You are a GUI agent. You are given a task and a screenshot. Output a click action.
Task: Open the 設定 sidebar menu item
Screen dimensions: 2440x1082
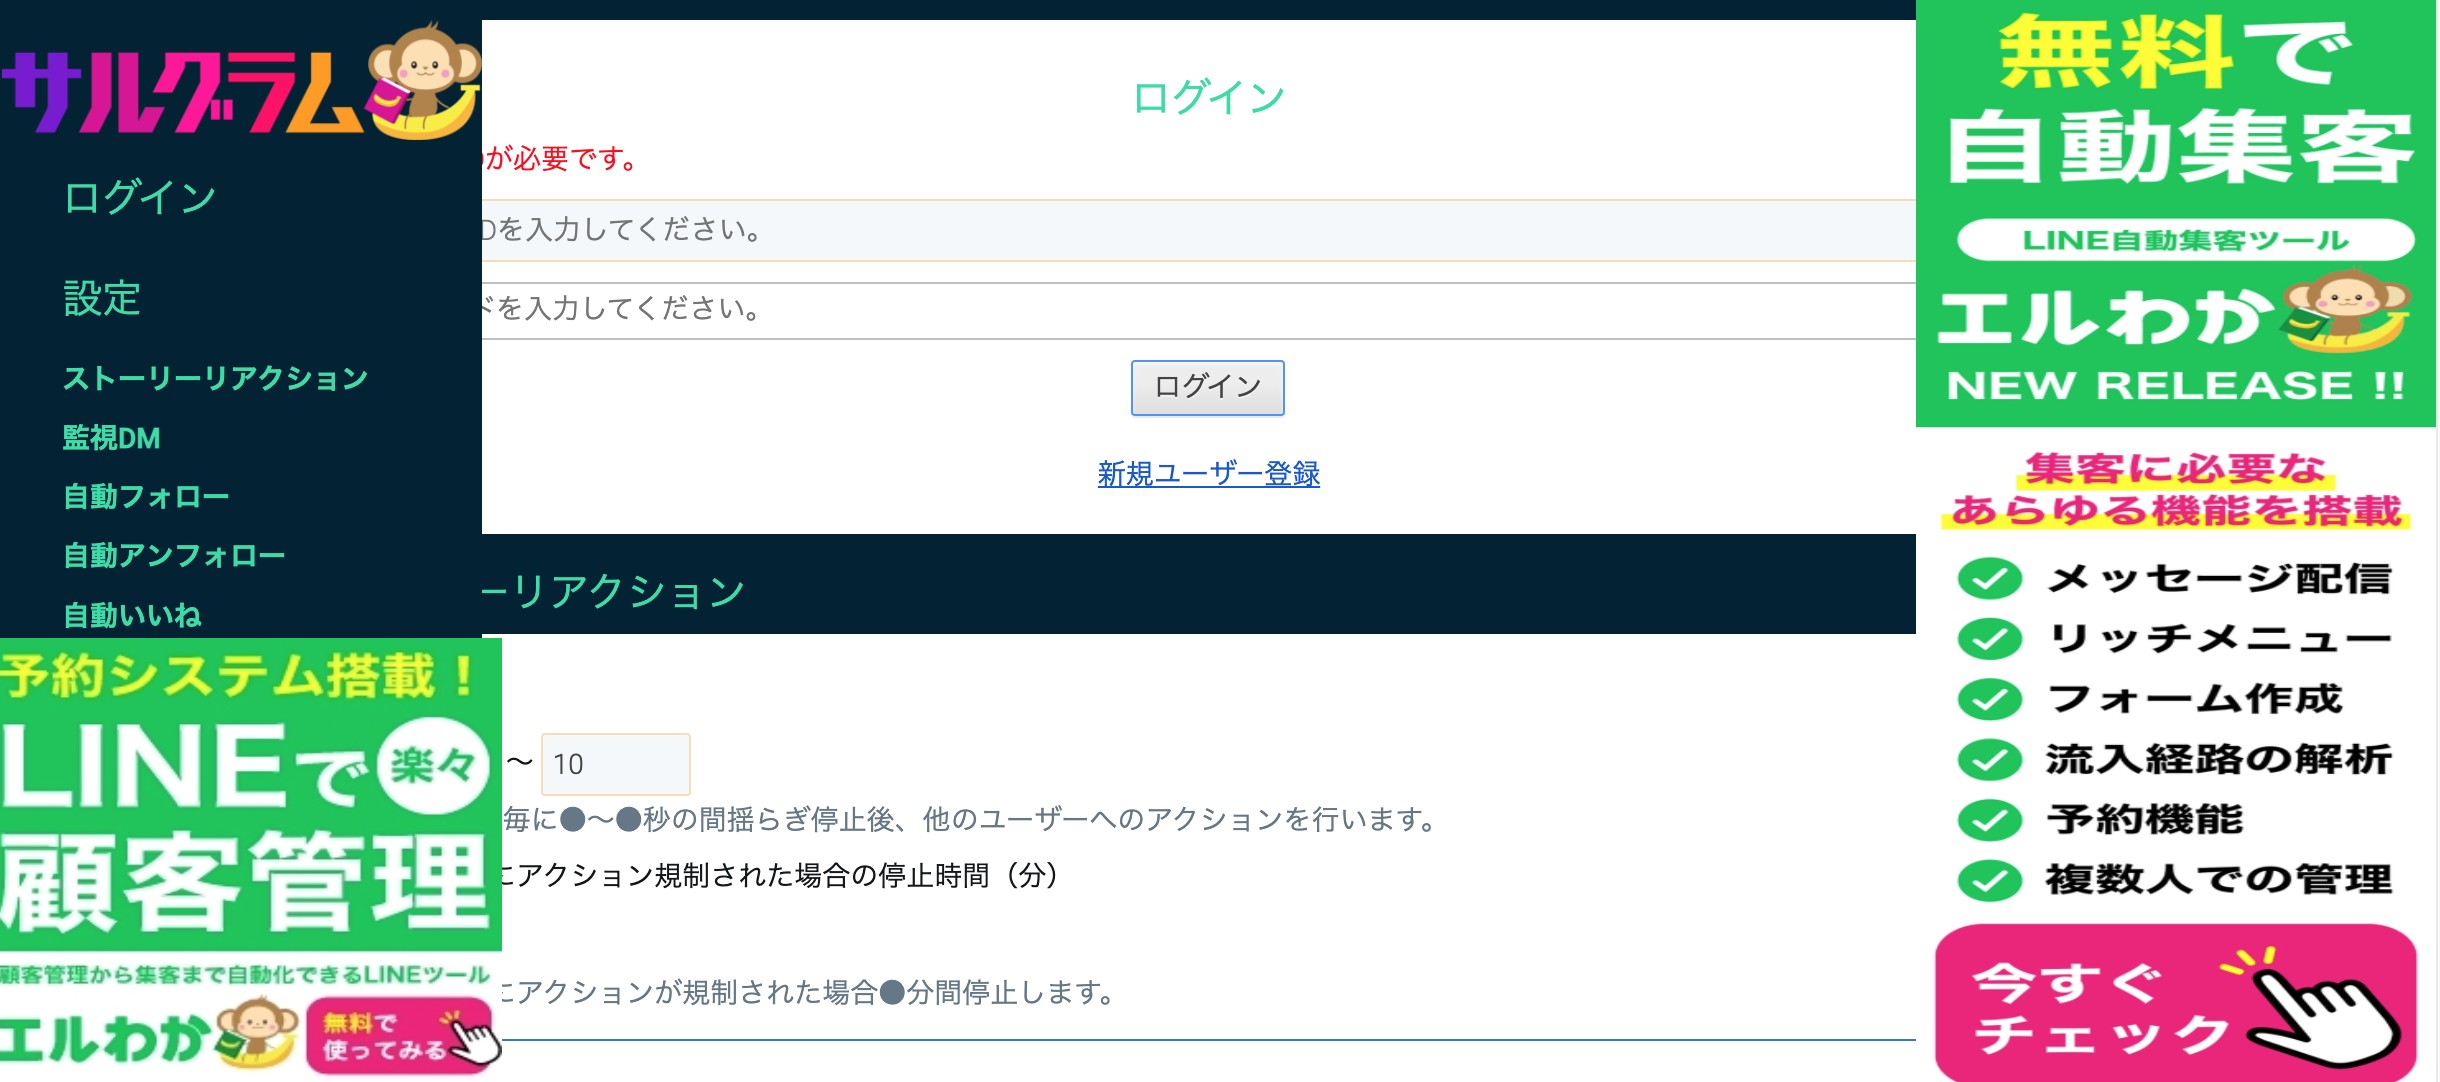[102, 298]
